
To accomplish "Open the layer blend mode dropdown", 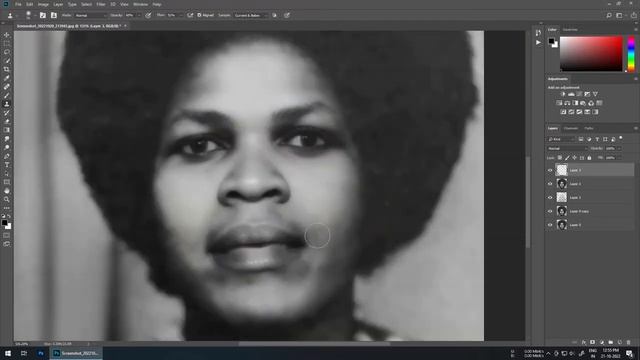I will coord(567,149).
